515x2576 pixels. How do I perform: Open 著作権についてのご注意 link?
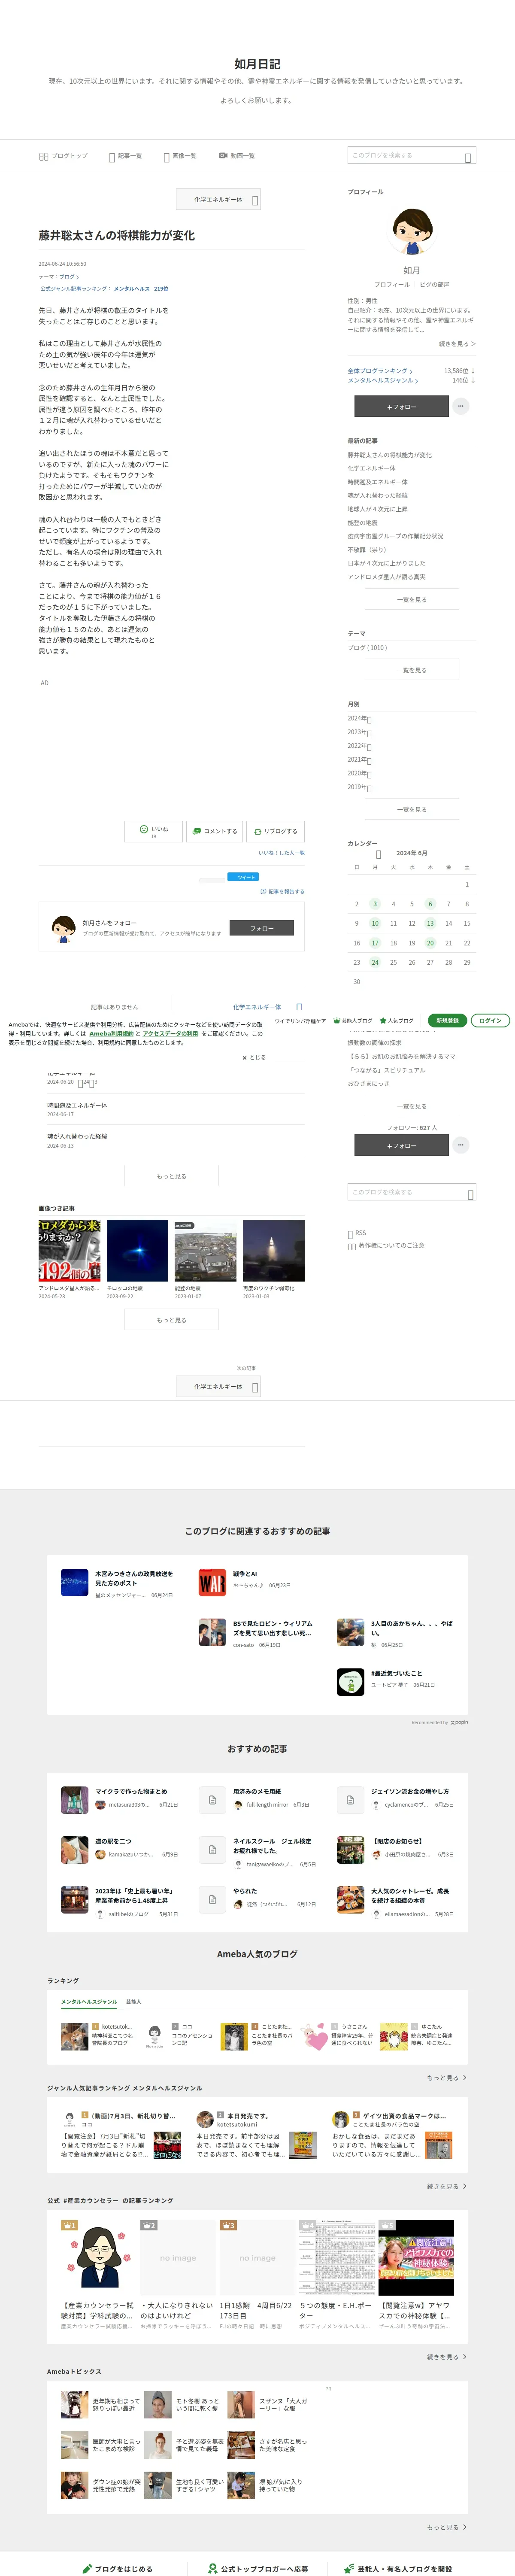pos(386,1246)
